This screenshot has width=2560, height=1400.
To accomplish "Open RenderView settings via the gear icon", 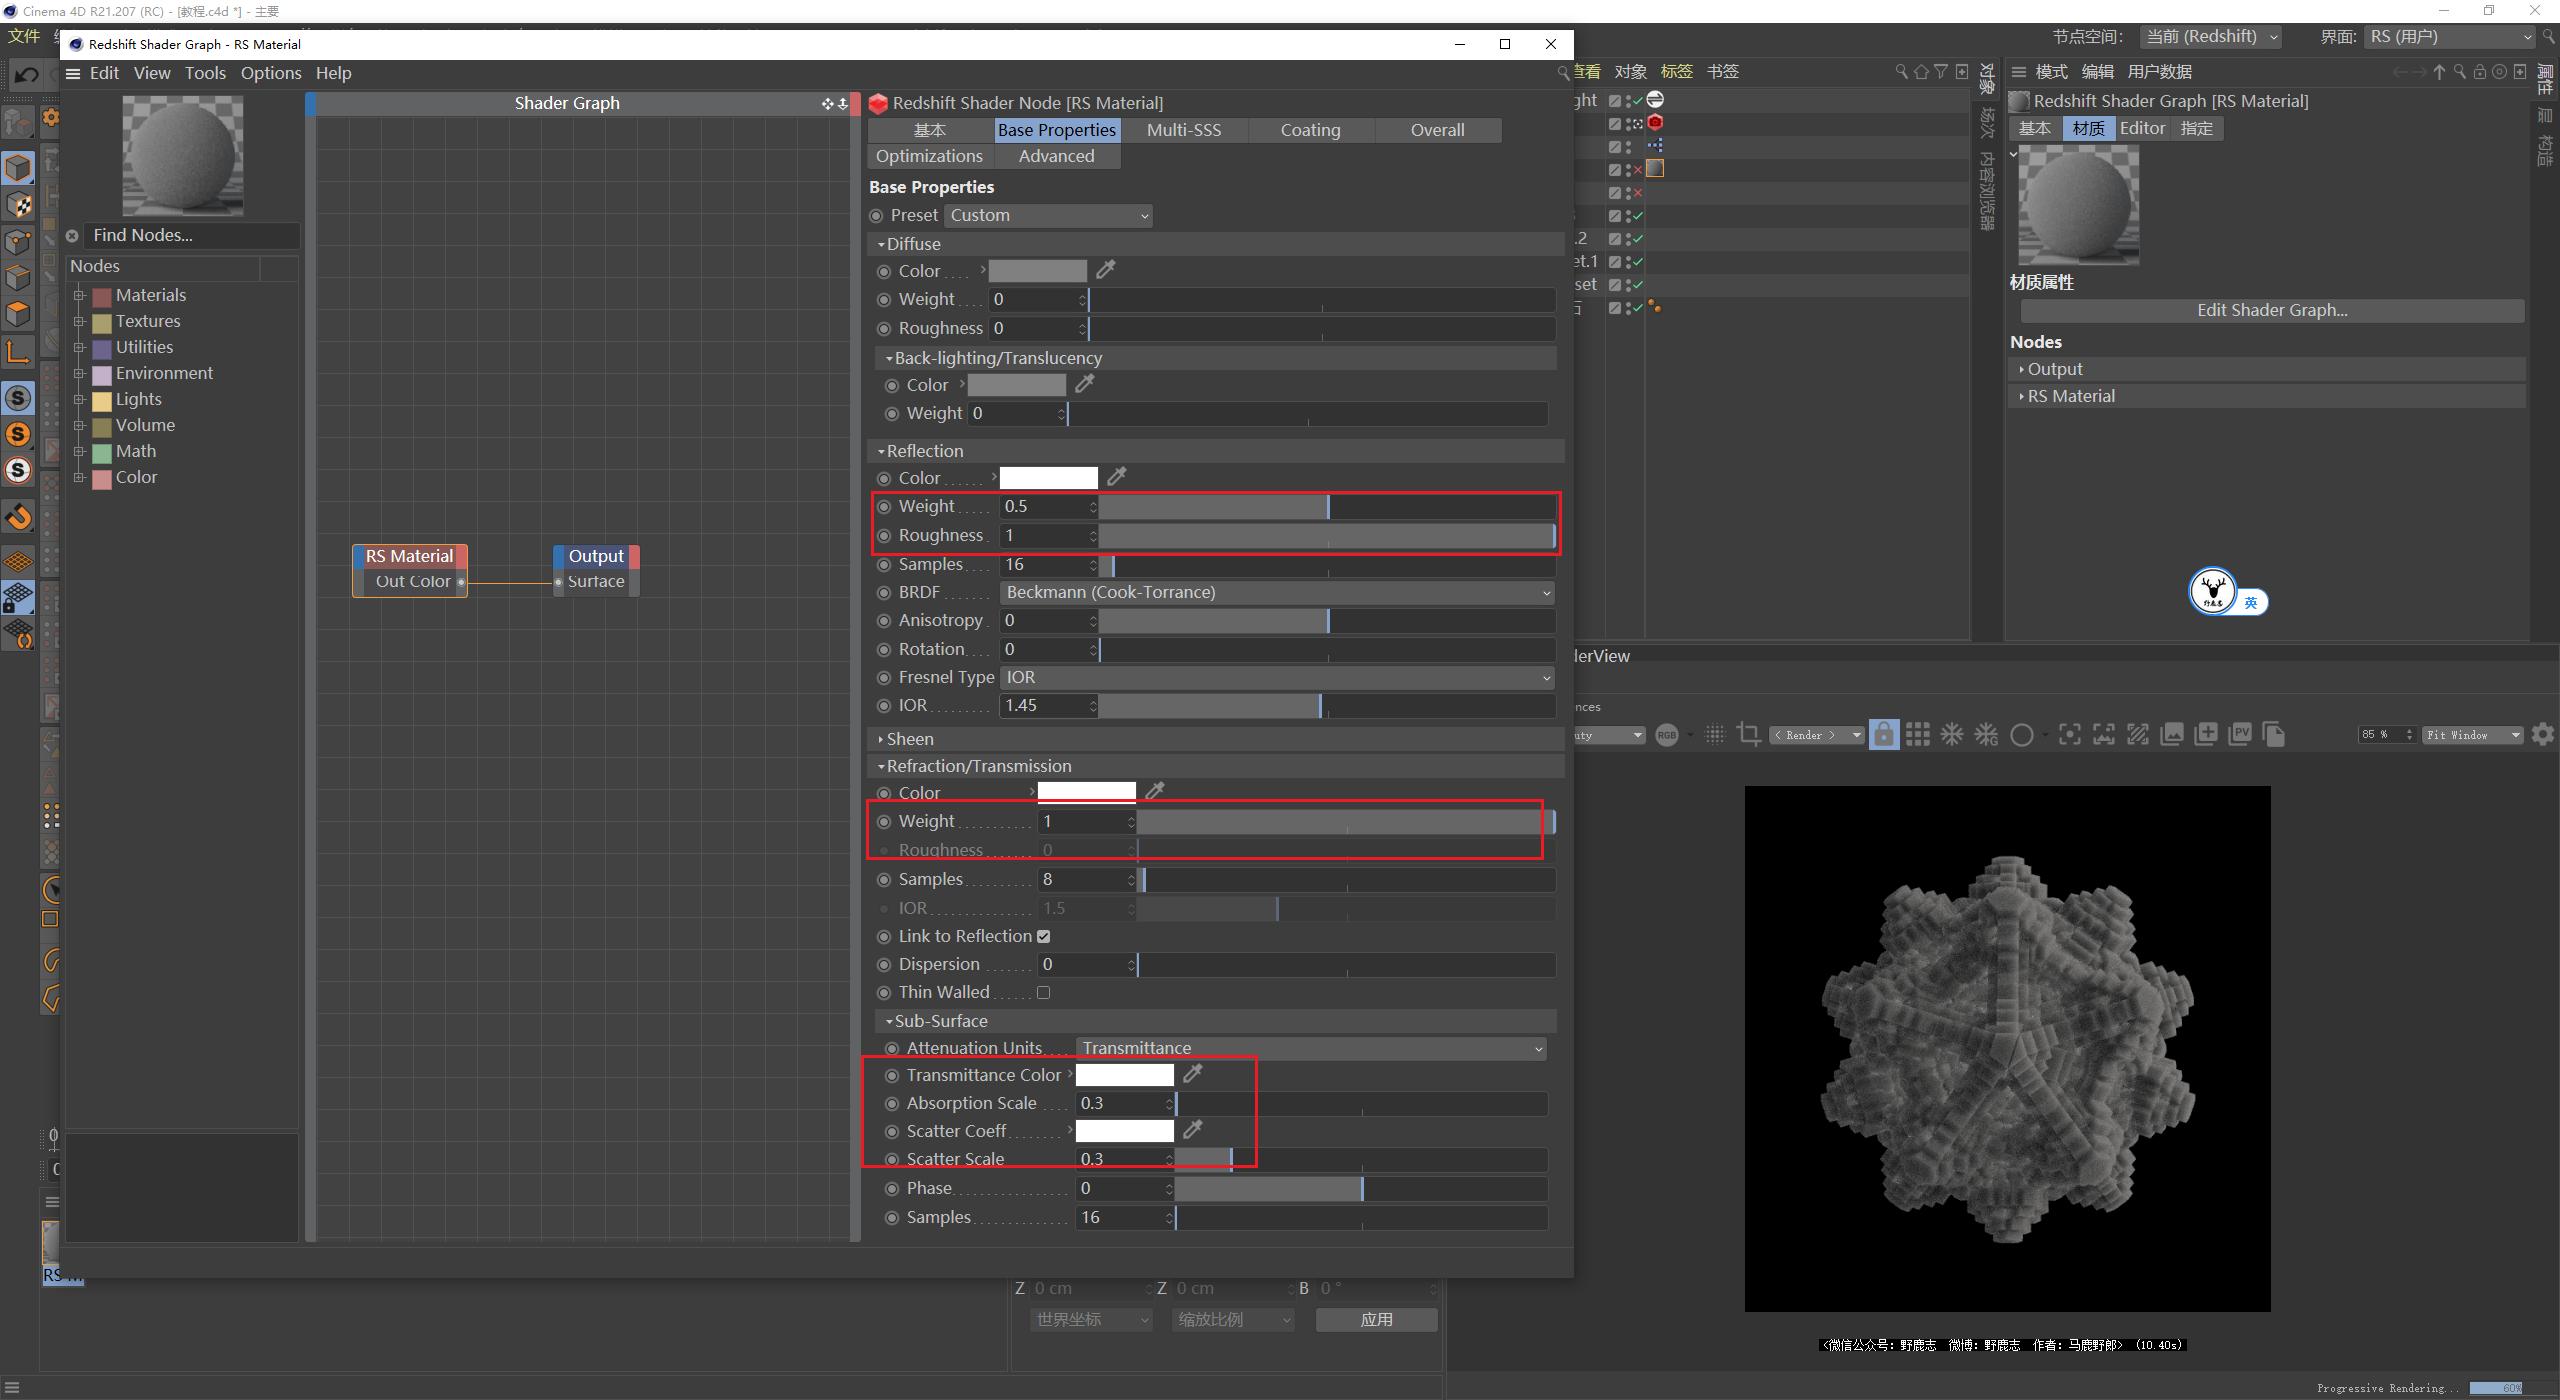I will [2543, 734].
